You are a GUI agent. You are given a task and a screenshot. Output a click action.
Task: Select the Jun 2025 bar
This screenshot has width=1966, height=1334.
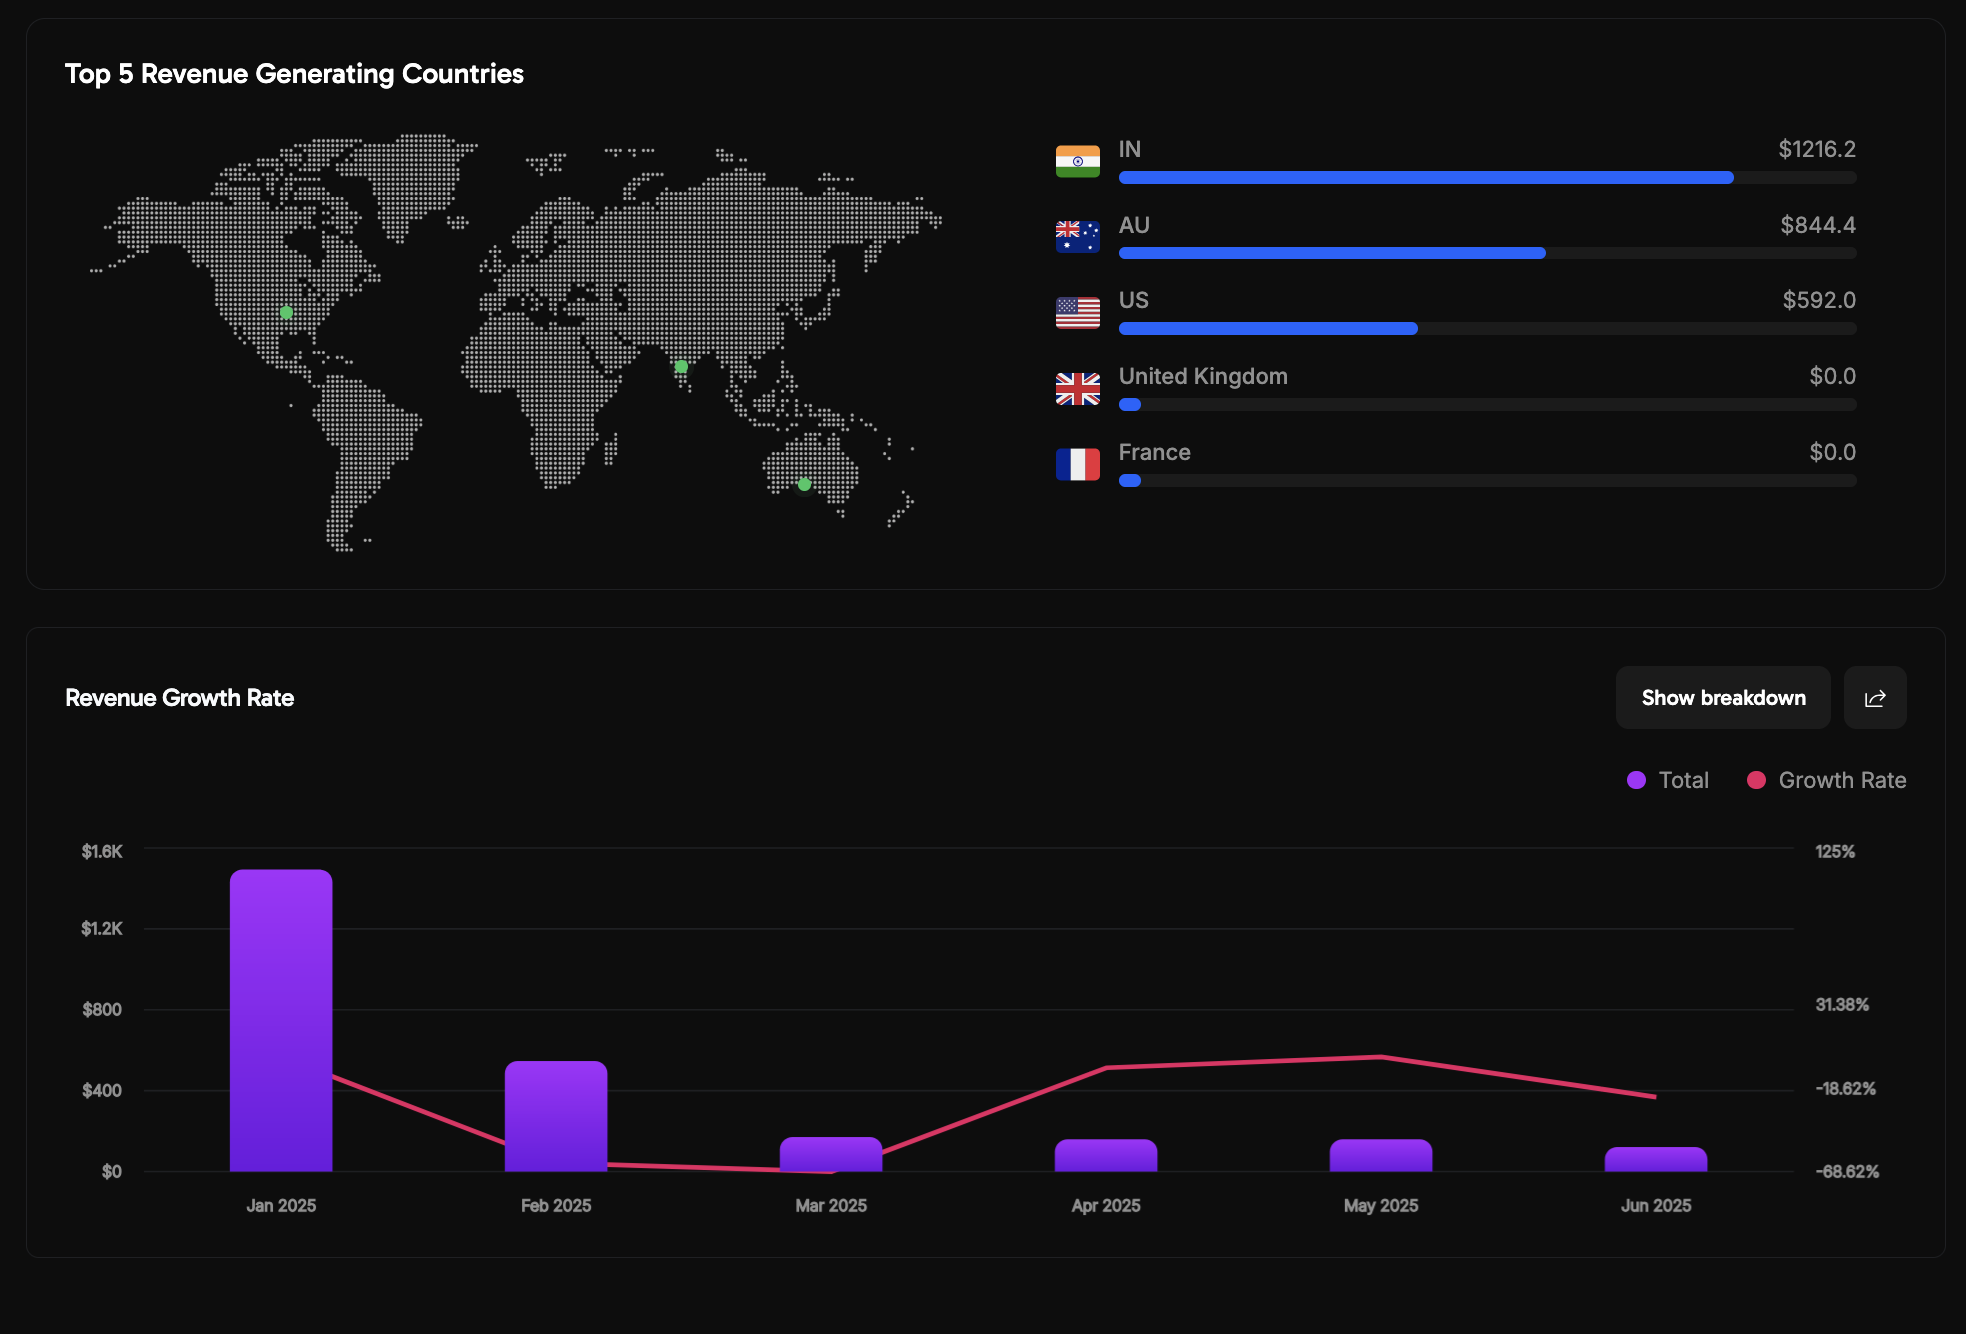1655,1159
